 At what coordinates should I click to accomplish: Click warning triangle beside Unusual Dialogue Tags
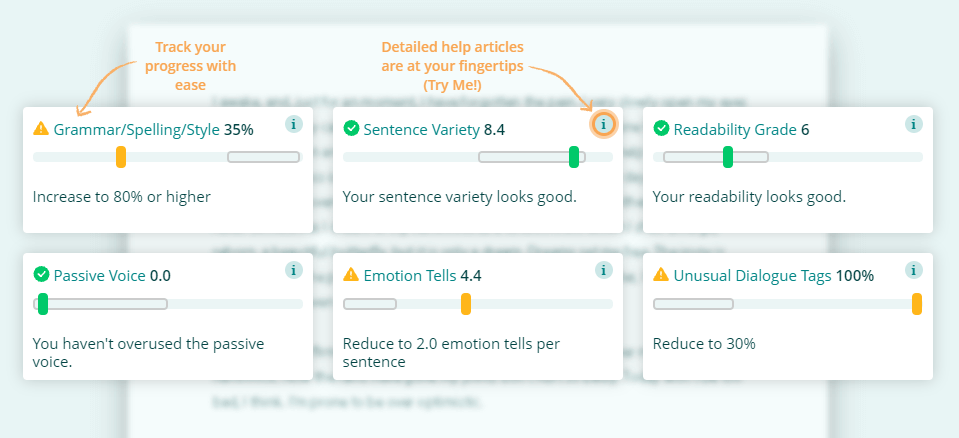[x=661, y=275]
